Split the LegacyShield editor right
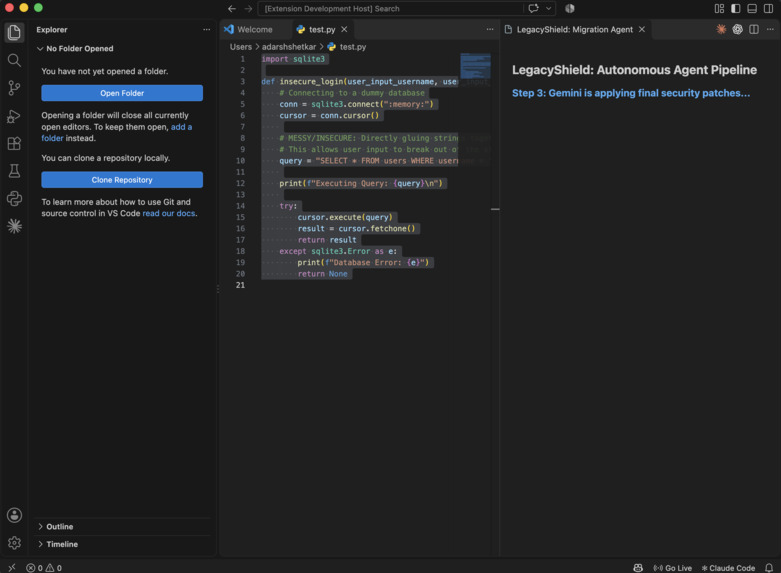The height and width of the screenshot is (573, 781). pyautogui.click(x=754, y=29)
